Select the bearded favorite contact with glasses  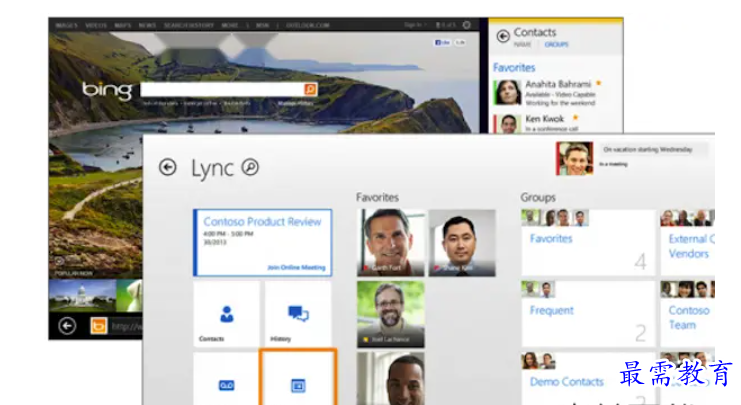pos(391,314)
